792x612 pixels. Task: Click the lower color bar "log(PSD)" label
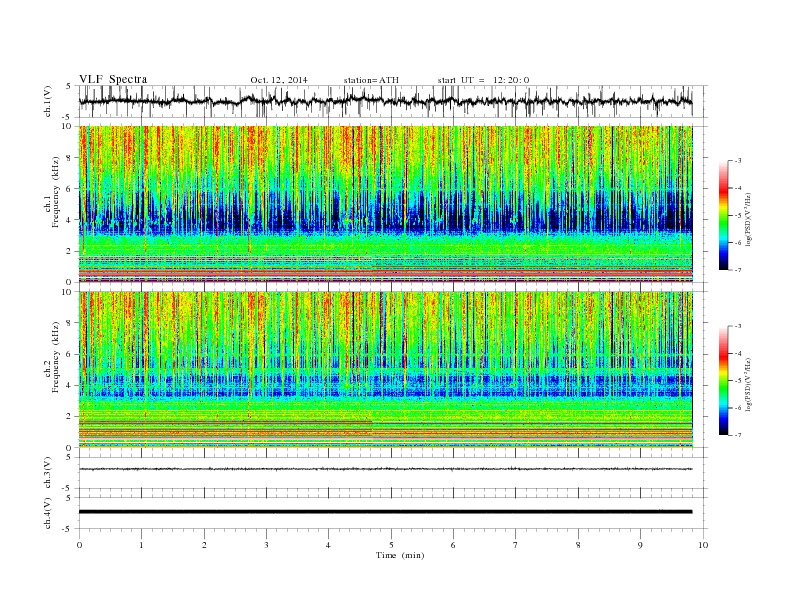tap(749, 384)
